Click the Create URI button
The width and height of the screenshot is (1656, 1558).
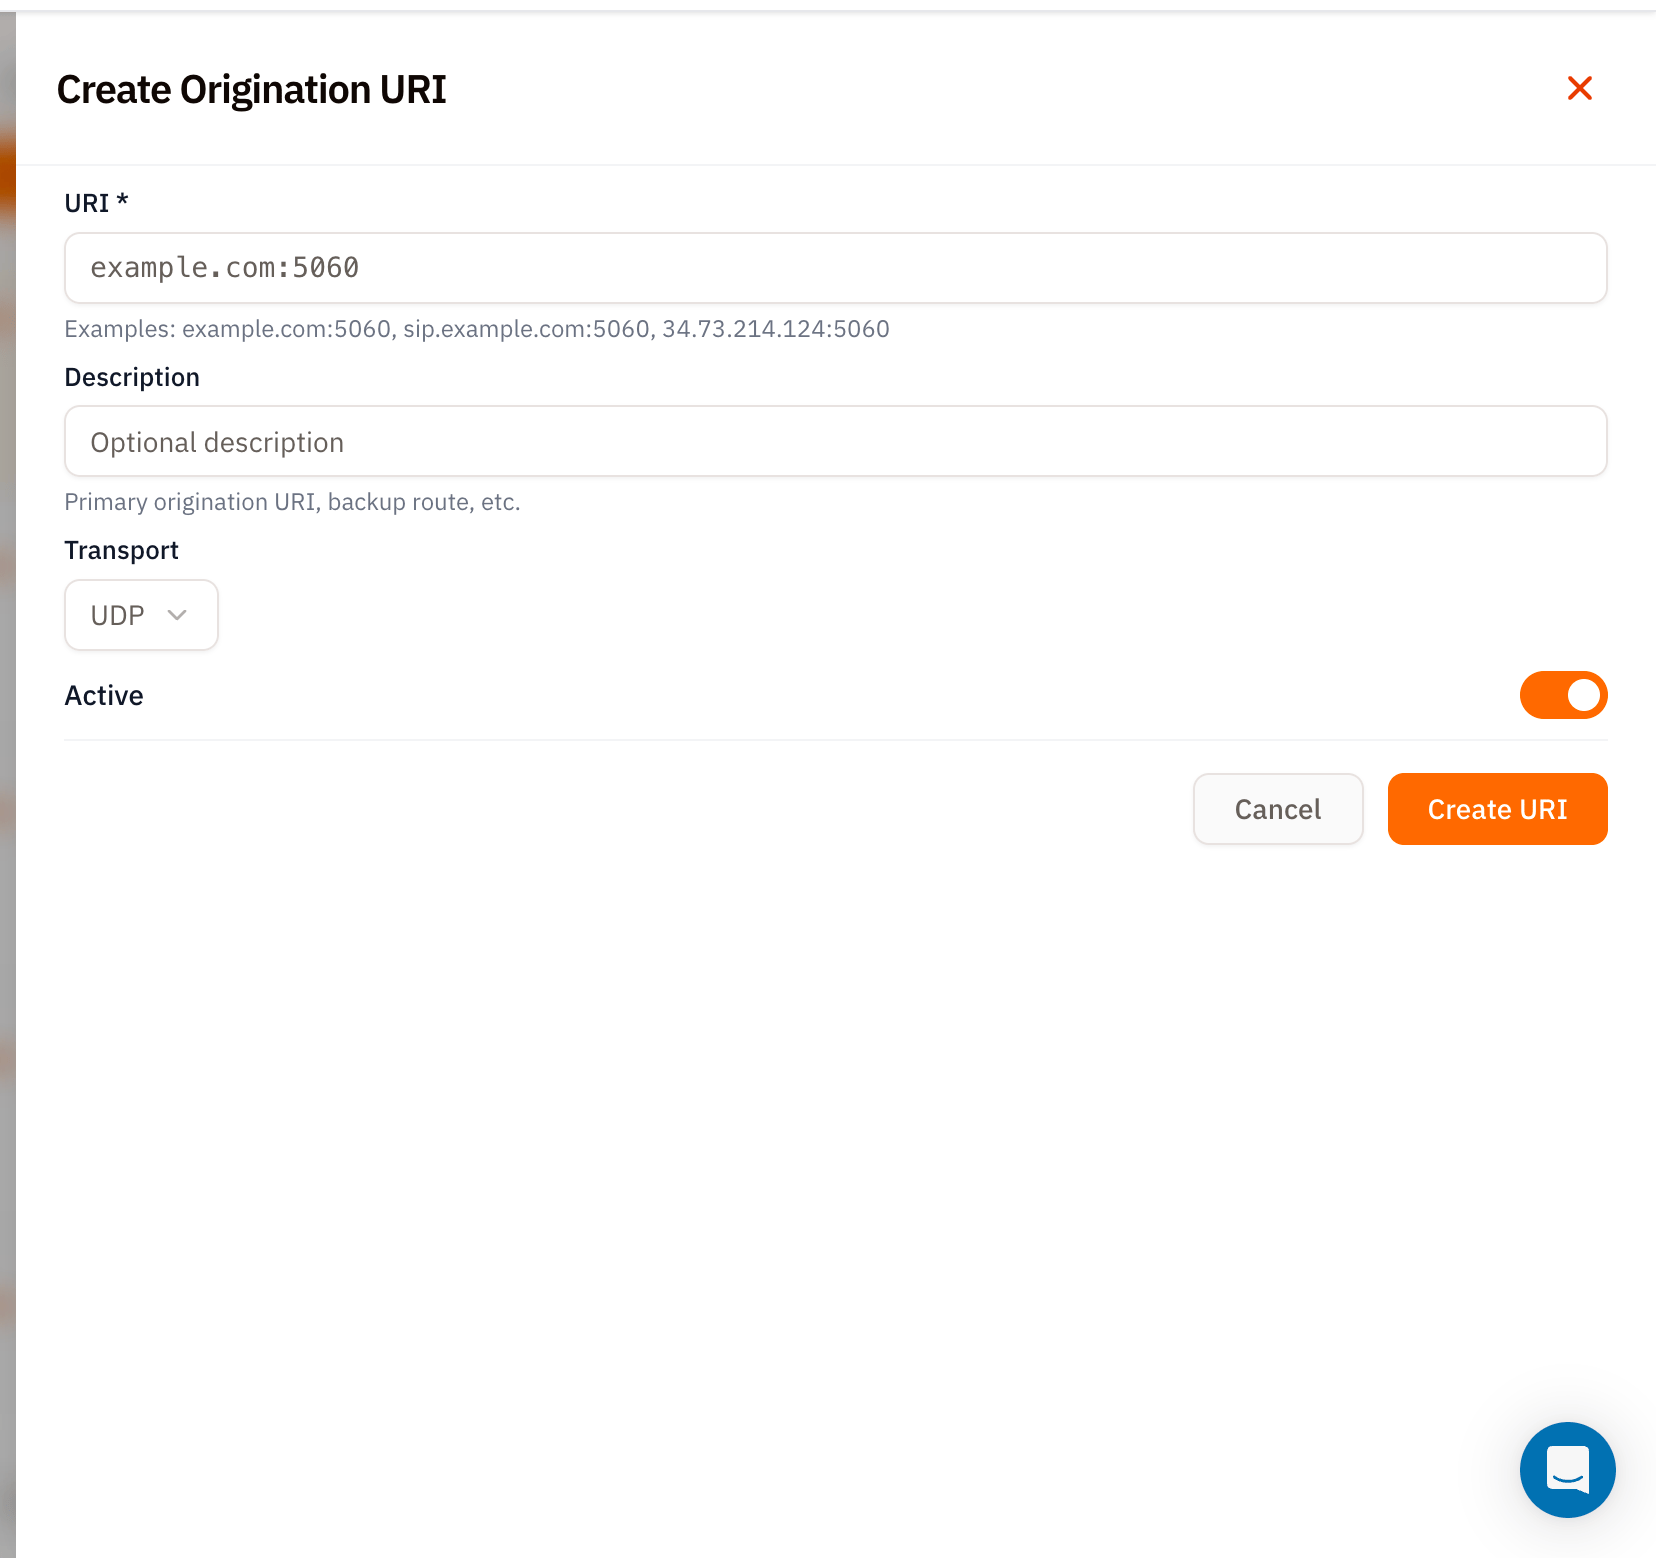(x=1497, y=809)
